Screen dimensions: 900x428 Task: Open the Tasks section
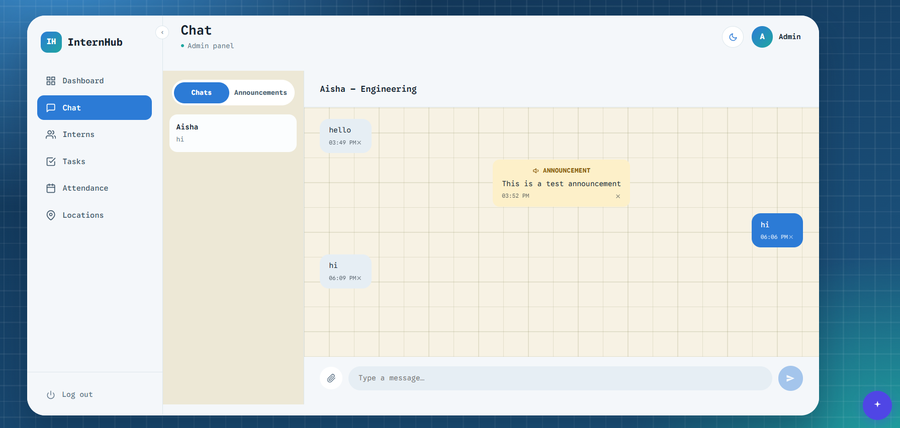(94, 161)
